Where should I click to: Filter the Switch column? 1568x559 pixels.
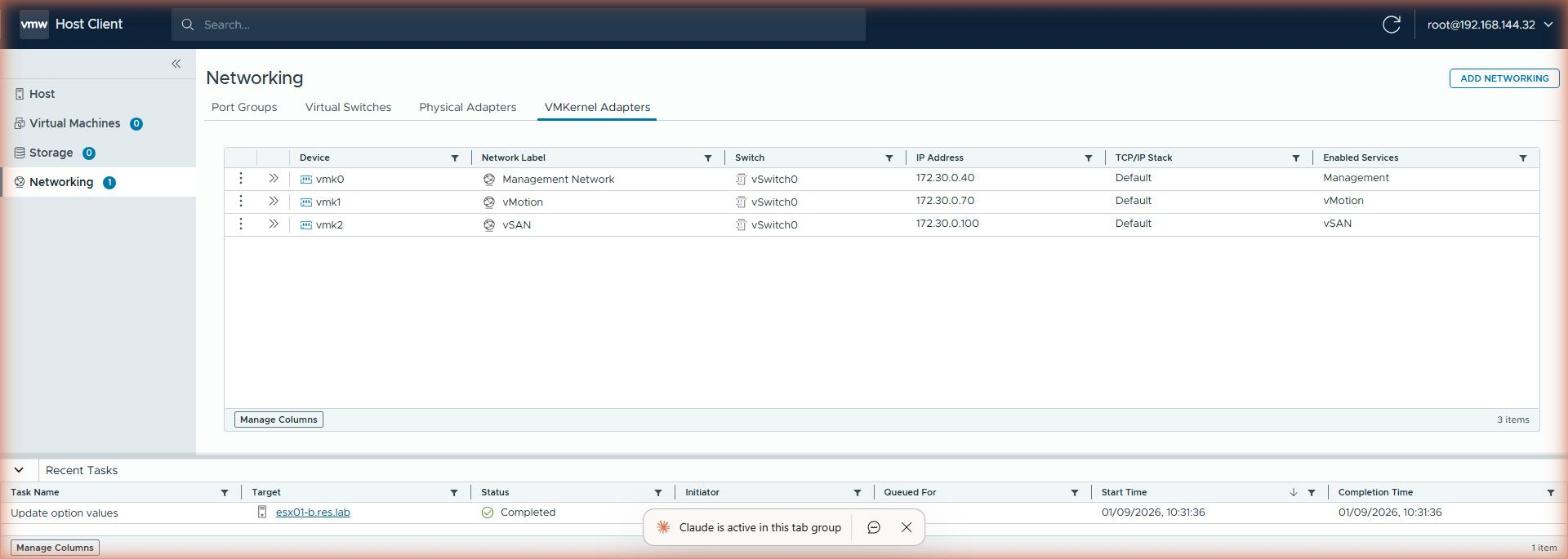[x=888, y=158]
